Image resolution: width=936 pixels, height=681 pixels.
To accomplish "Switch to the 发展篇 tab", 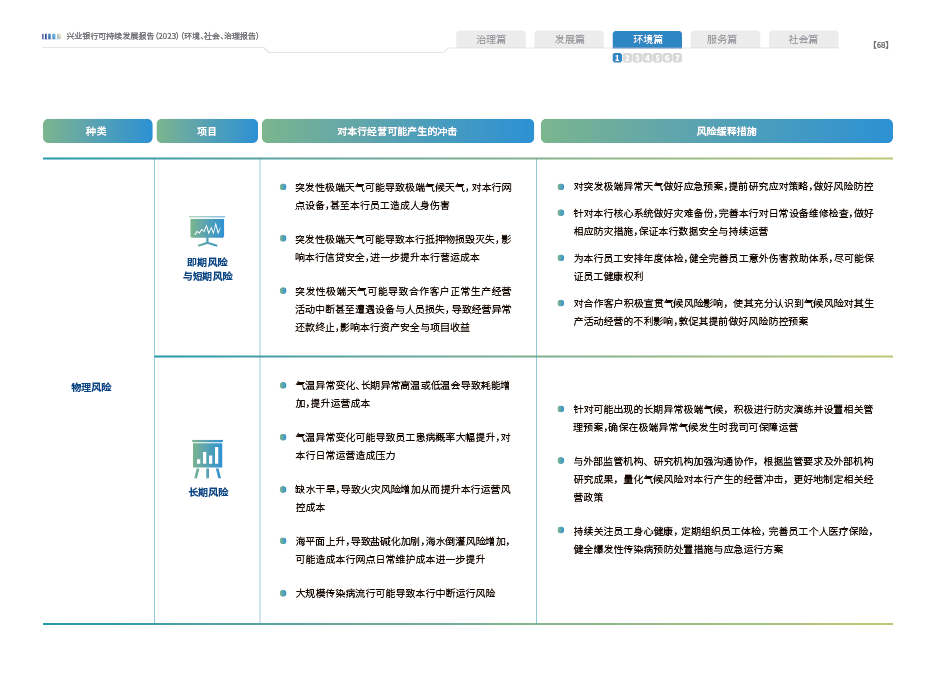I will point(569,40).
